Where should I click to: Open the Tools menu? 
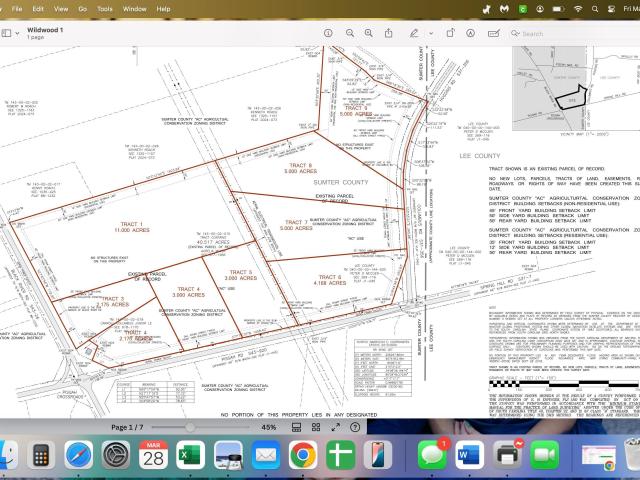pos(105,8)
